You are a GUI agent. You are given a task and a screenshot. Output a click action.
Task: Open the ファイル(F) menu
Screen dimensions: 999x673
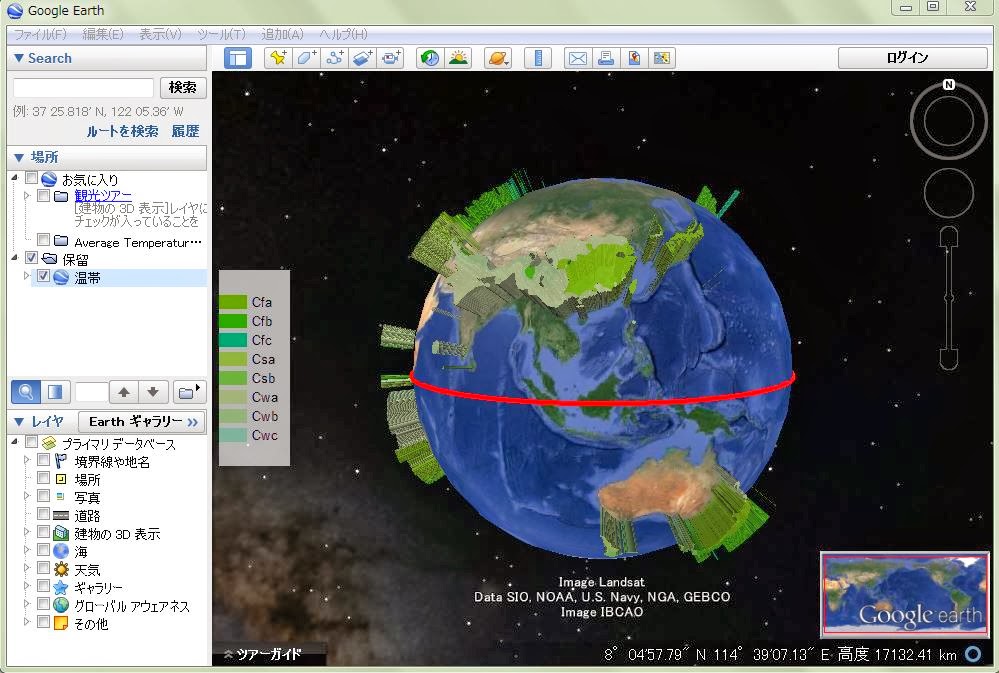click(x=40, y=34)
